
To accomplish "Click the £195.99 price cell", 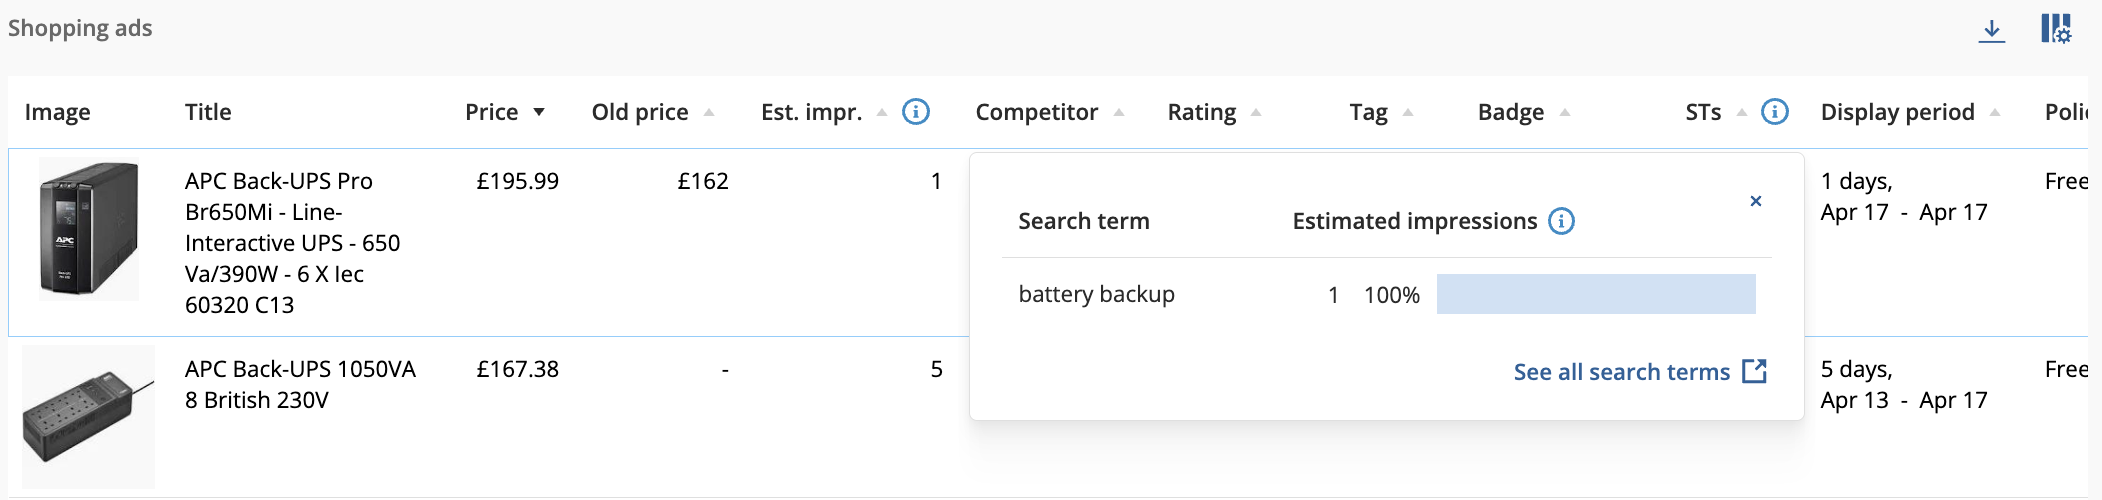I will tap(517, 181).
